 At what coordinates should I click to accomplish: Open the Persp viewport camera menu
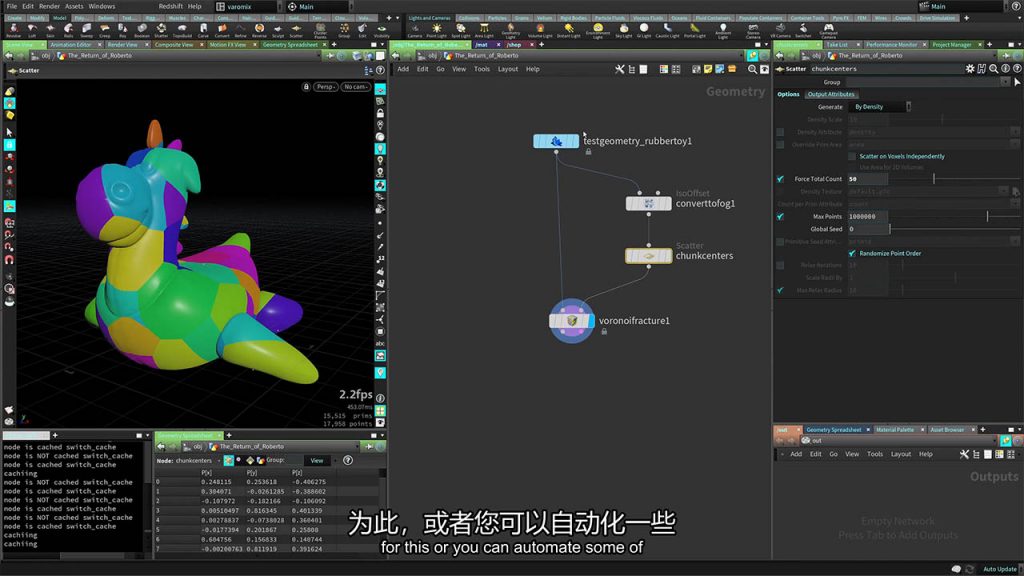pos(326,87)
